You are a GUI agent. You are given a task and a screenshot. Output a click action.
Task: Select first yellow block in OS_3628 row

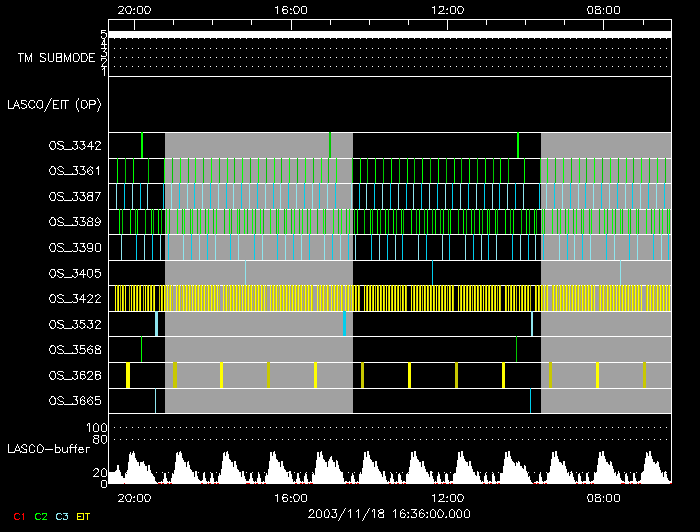click(x=128, y=375)
